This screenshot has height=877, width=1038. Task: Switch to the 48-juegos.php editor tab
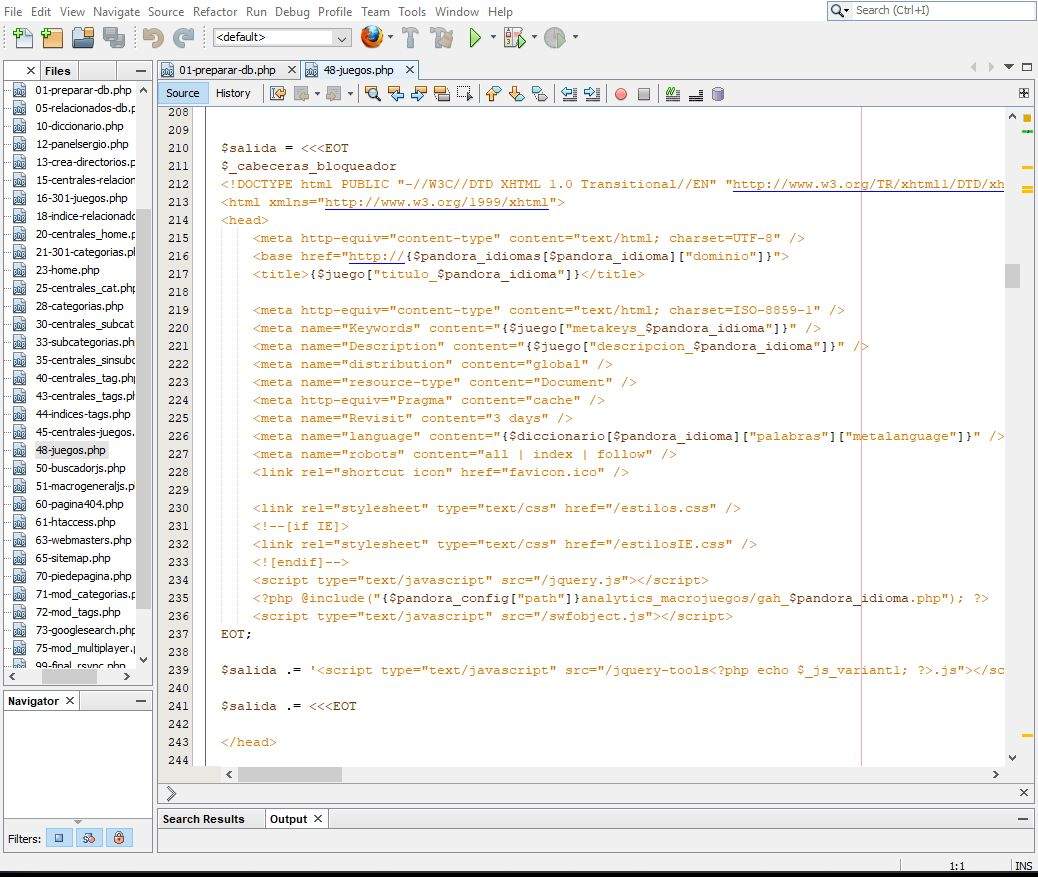(x=358, y=70)
